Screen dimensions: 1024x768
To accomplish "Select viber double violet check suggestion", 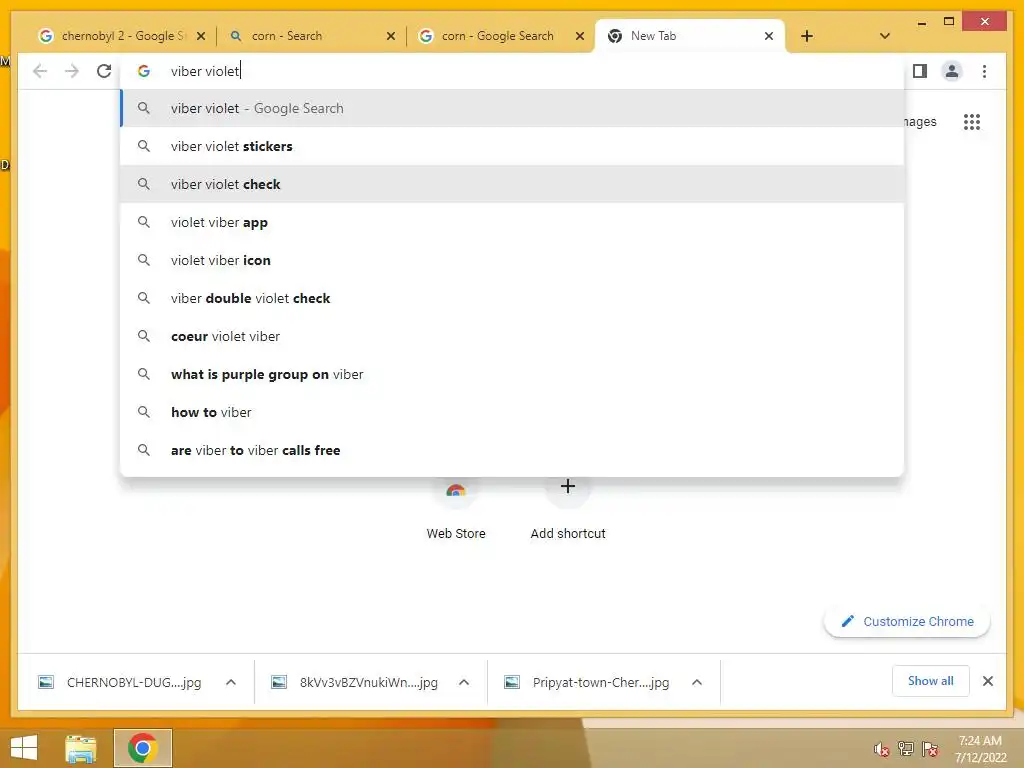I will (x=513, y=298).
